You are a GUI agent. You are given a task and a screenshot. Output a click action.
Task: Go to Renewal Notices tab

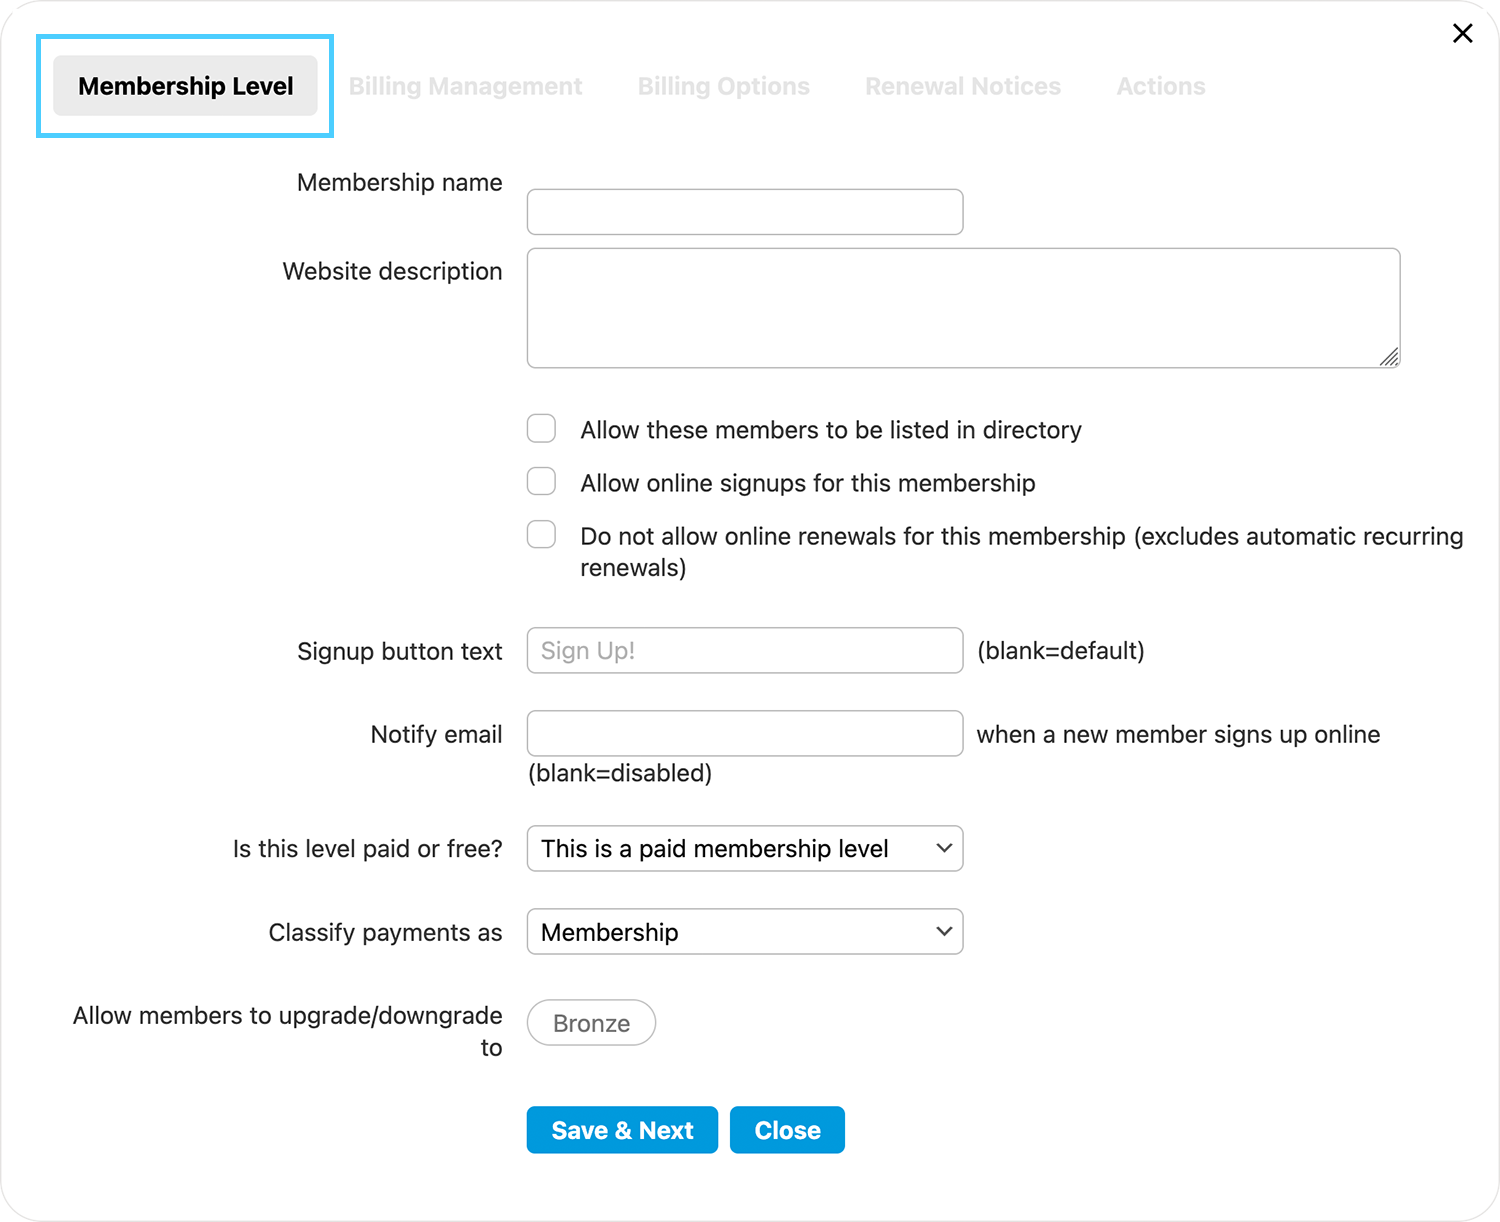click(962, 87)
